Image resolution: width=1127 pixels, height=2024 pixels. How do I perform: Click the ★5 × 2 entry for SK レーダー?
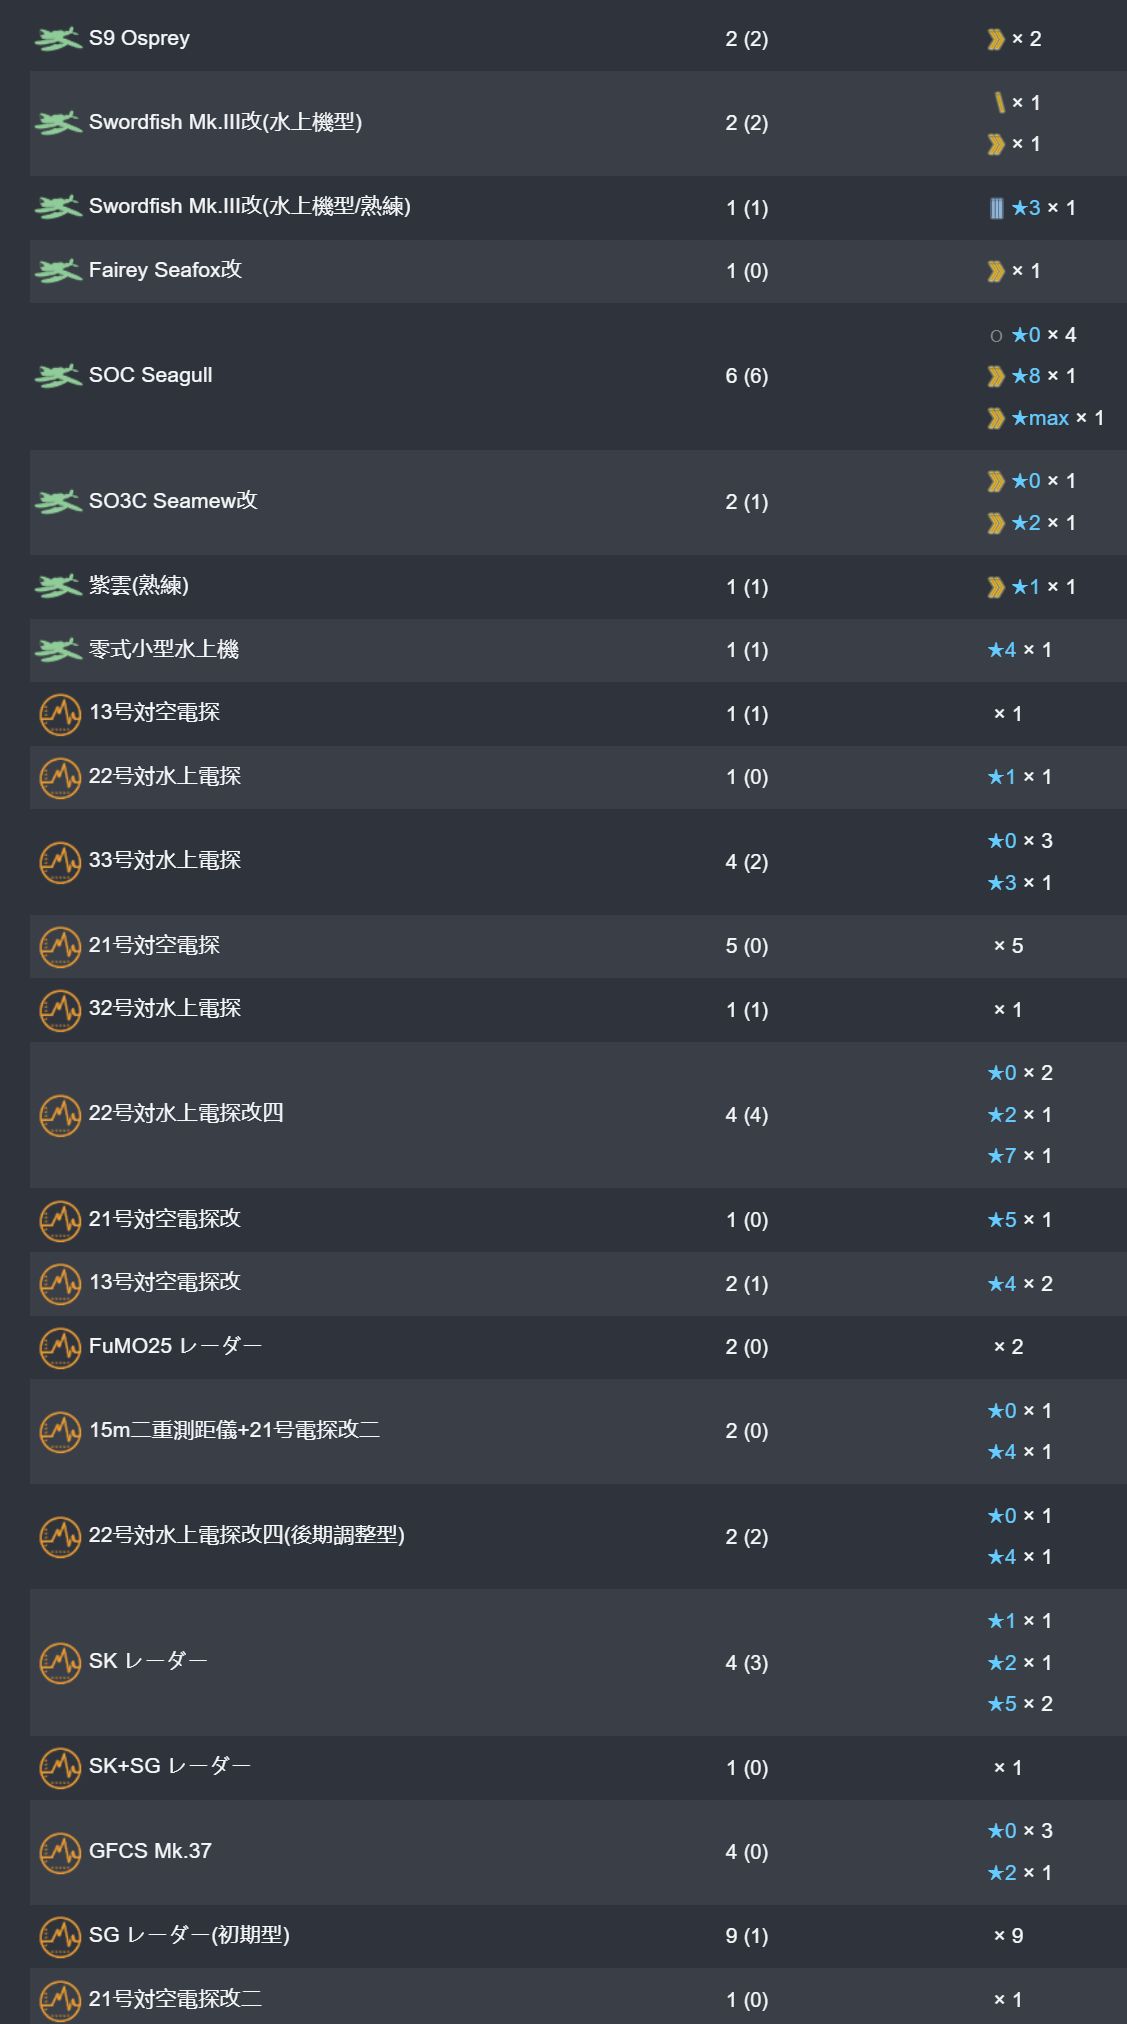coord(1019,1704)
